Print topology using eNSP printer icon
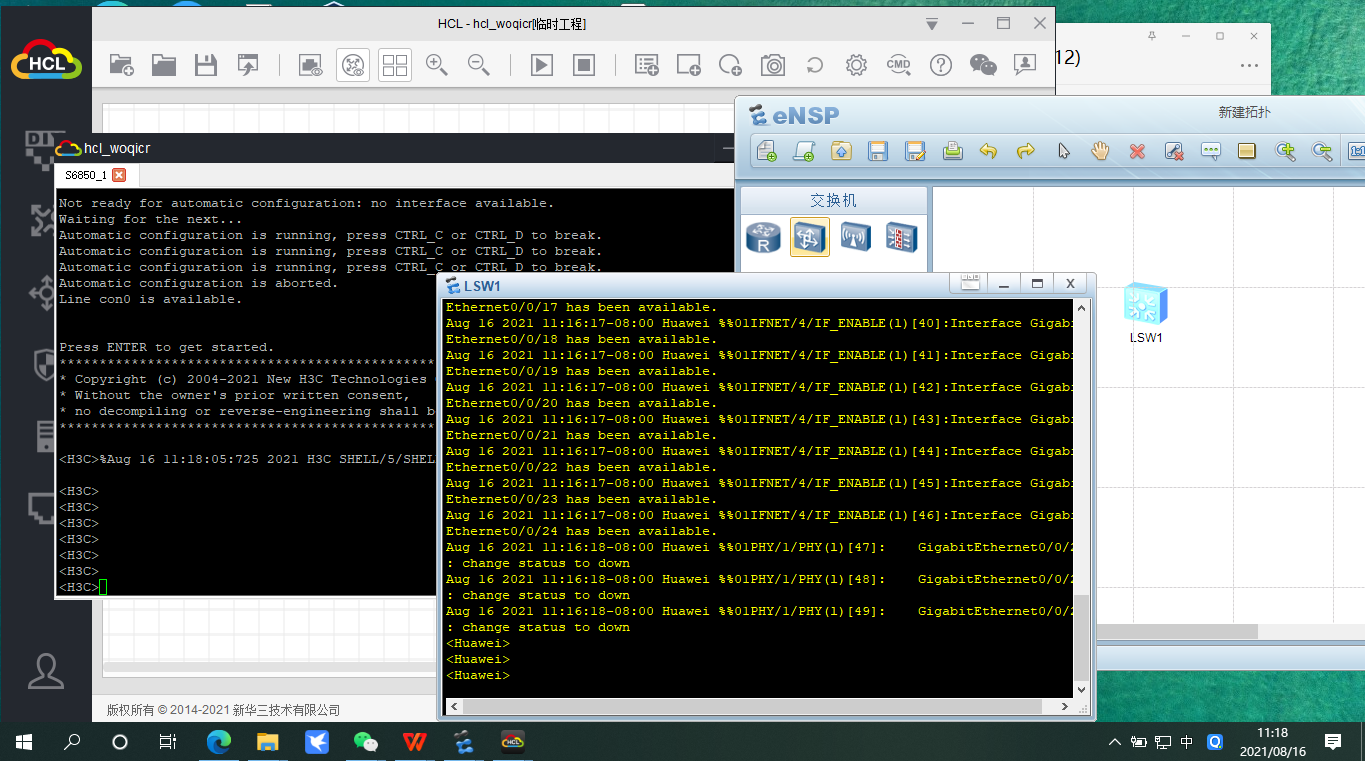 pyautogui.click(x=952, y=151)
